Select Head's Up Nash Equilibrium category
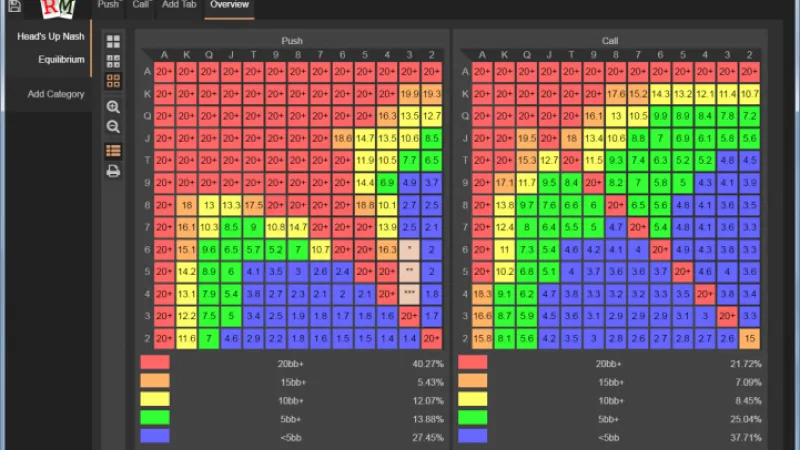This screenshot has height=450, width=800. (x=50, y=47)
